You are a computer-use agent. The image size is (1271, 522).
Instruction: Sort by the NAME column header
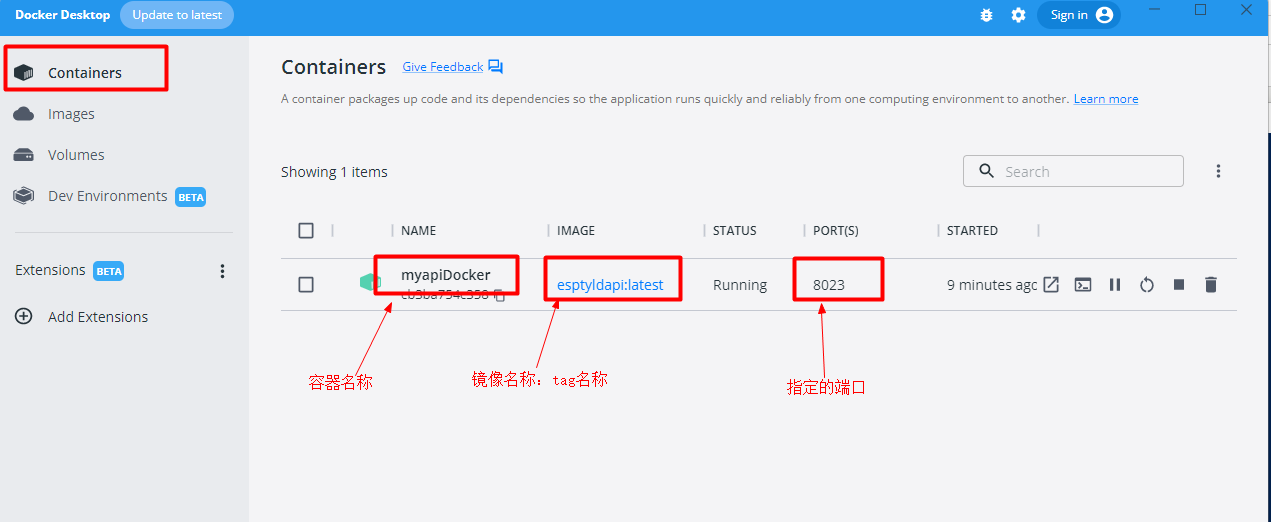pyautogui.click(x=418, y=230)
